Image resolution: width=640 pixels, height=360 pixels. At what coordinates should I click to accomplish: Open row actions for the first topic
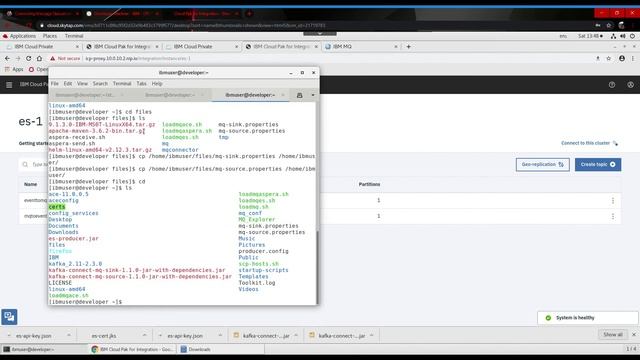[x=613, y=200]
